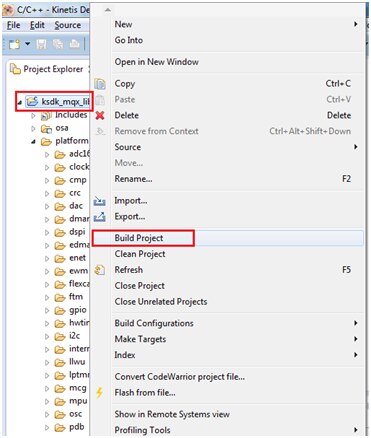Select the dac folder label
Image resolution: width=371 pixels, height=438 pixels.
pyautogui.click(x=76, y=206)
